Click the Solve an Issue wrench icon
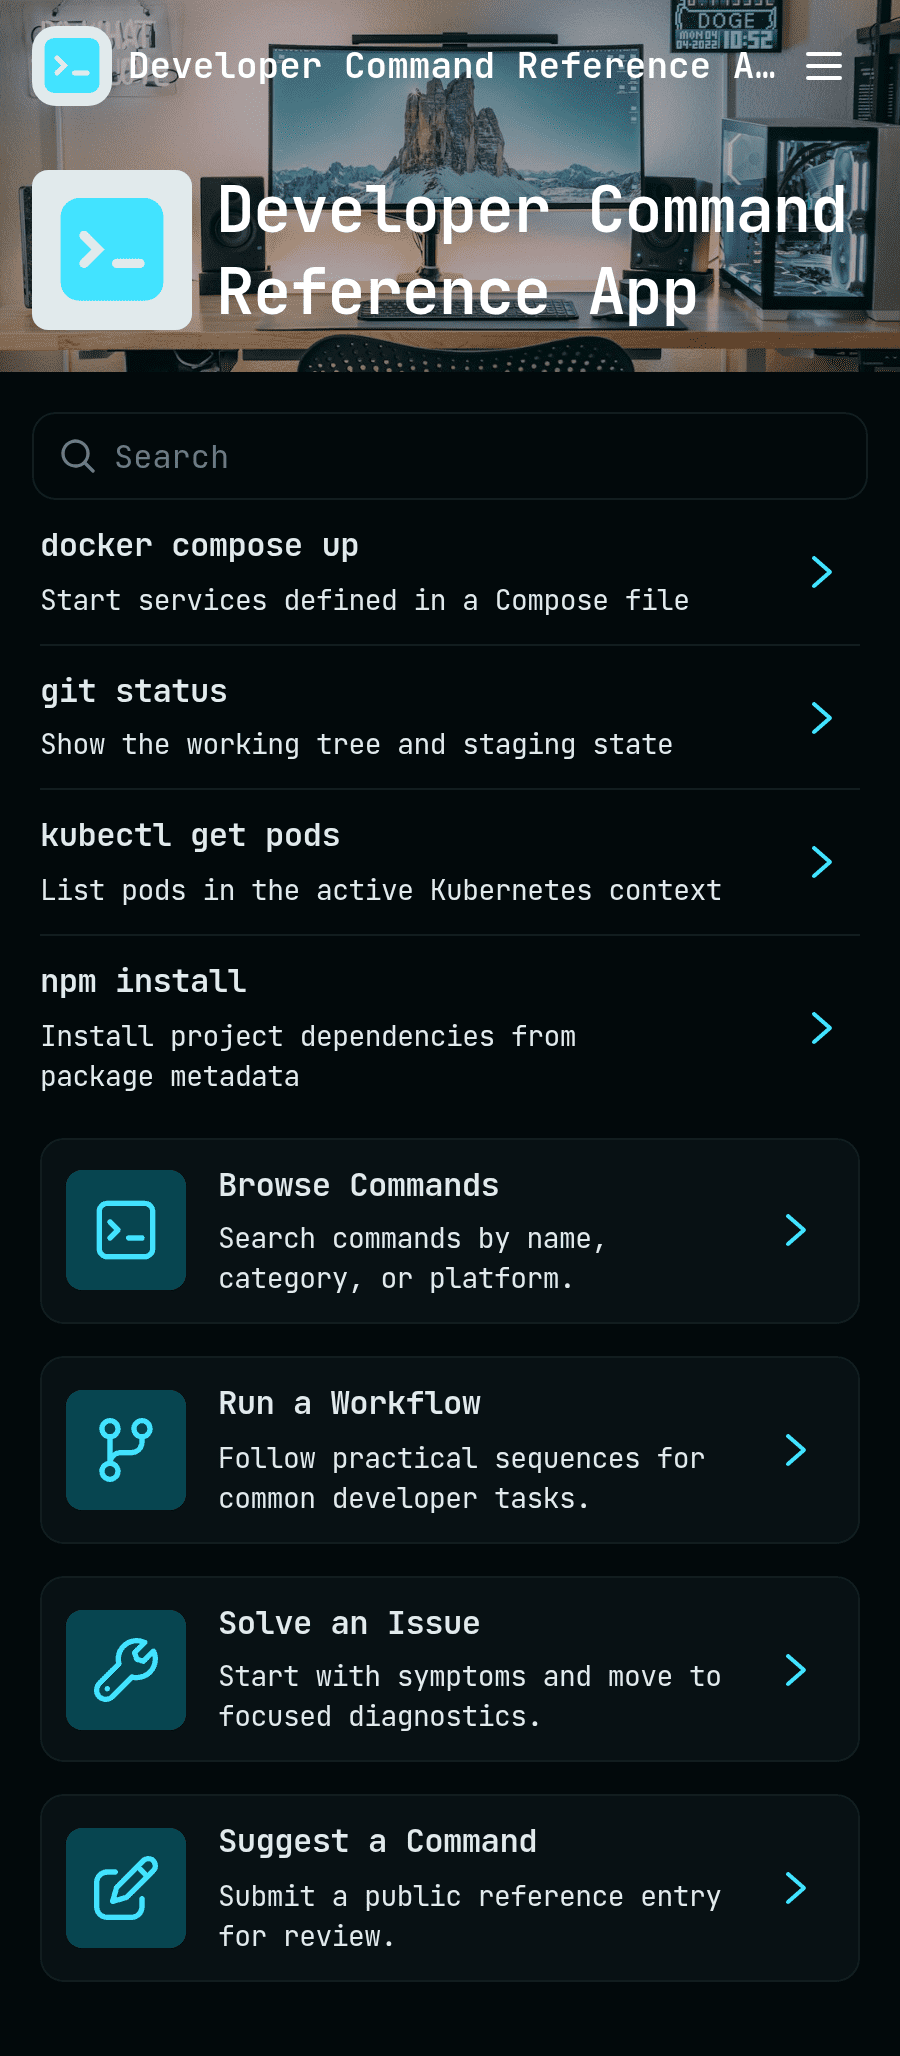900x2056 pixels. [x=126, y=1670]
